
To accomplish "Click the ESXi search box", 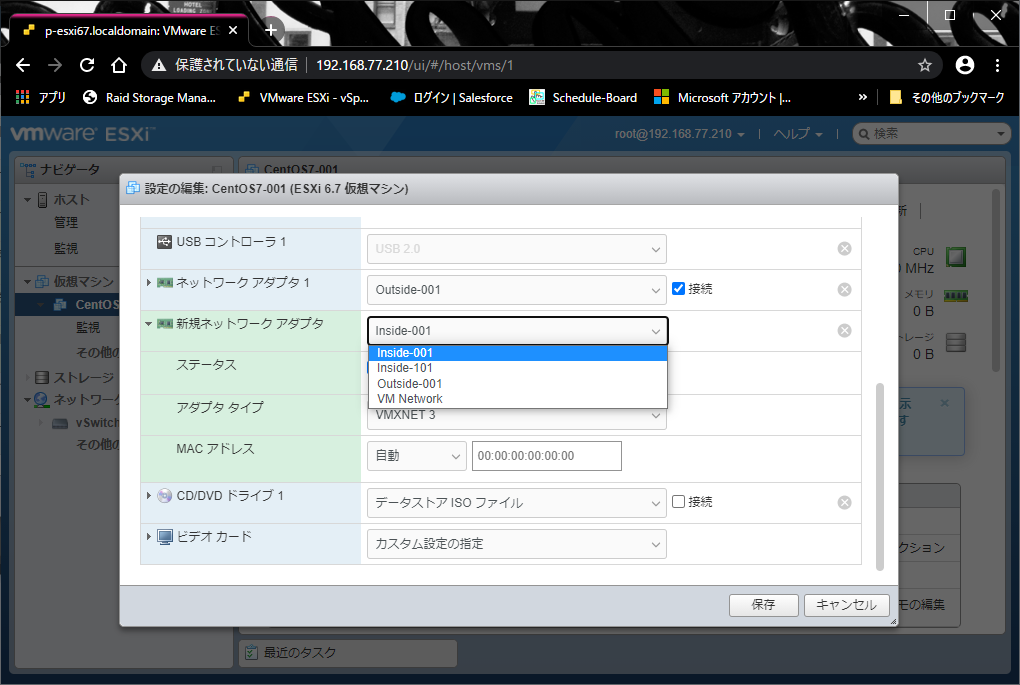I will pos(932,133).
